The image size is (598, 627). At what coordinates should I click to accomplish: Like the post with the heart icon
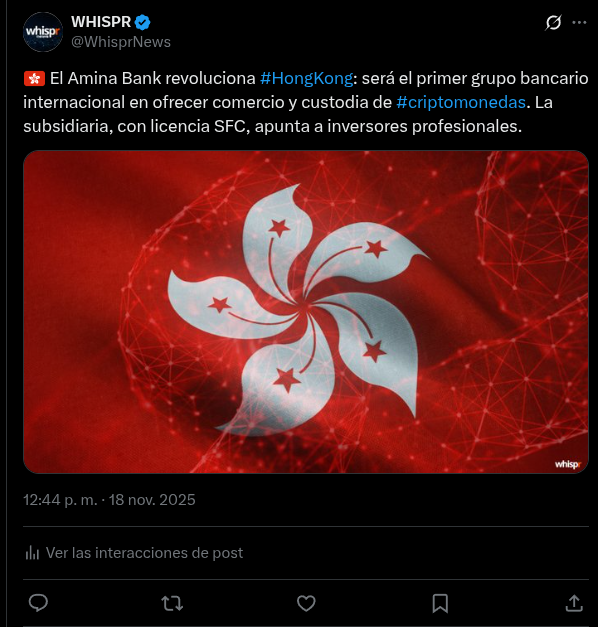click(306, 603)
